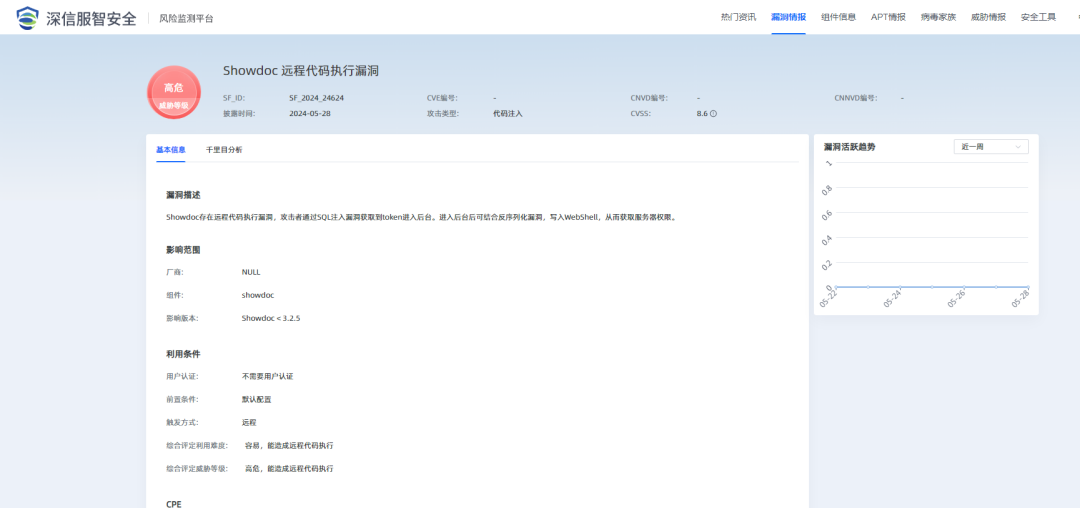This screenshot has height=508, width=1080.
Task: Click the 用户认证 label
Action: 182,377
